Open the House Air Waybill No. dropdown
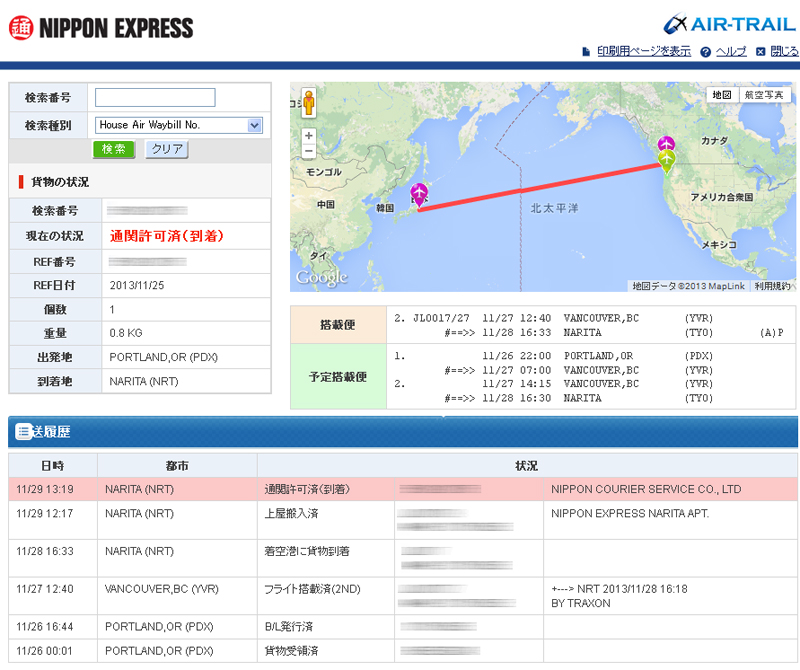Screen dimensions: 800x670 click(x=179, y=125)
